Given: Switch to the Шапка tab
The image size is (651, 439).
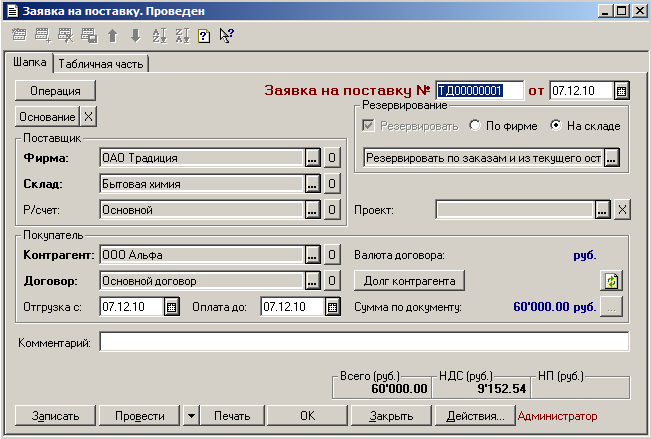Looking at the screenshot, I should 30,63.
